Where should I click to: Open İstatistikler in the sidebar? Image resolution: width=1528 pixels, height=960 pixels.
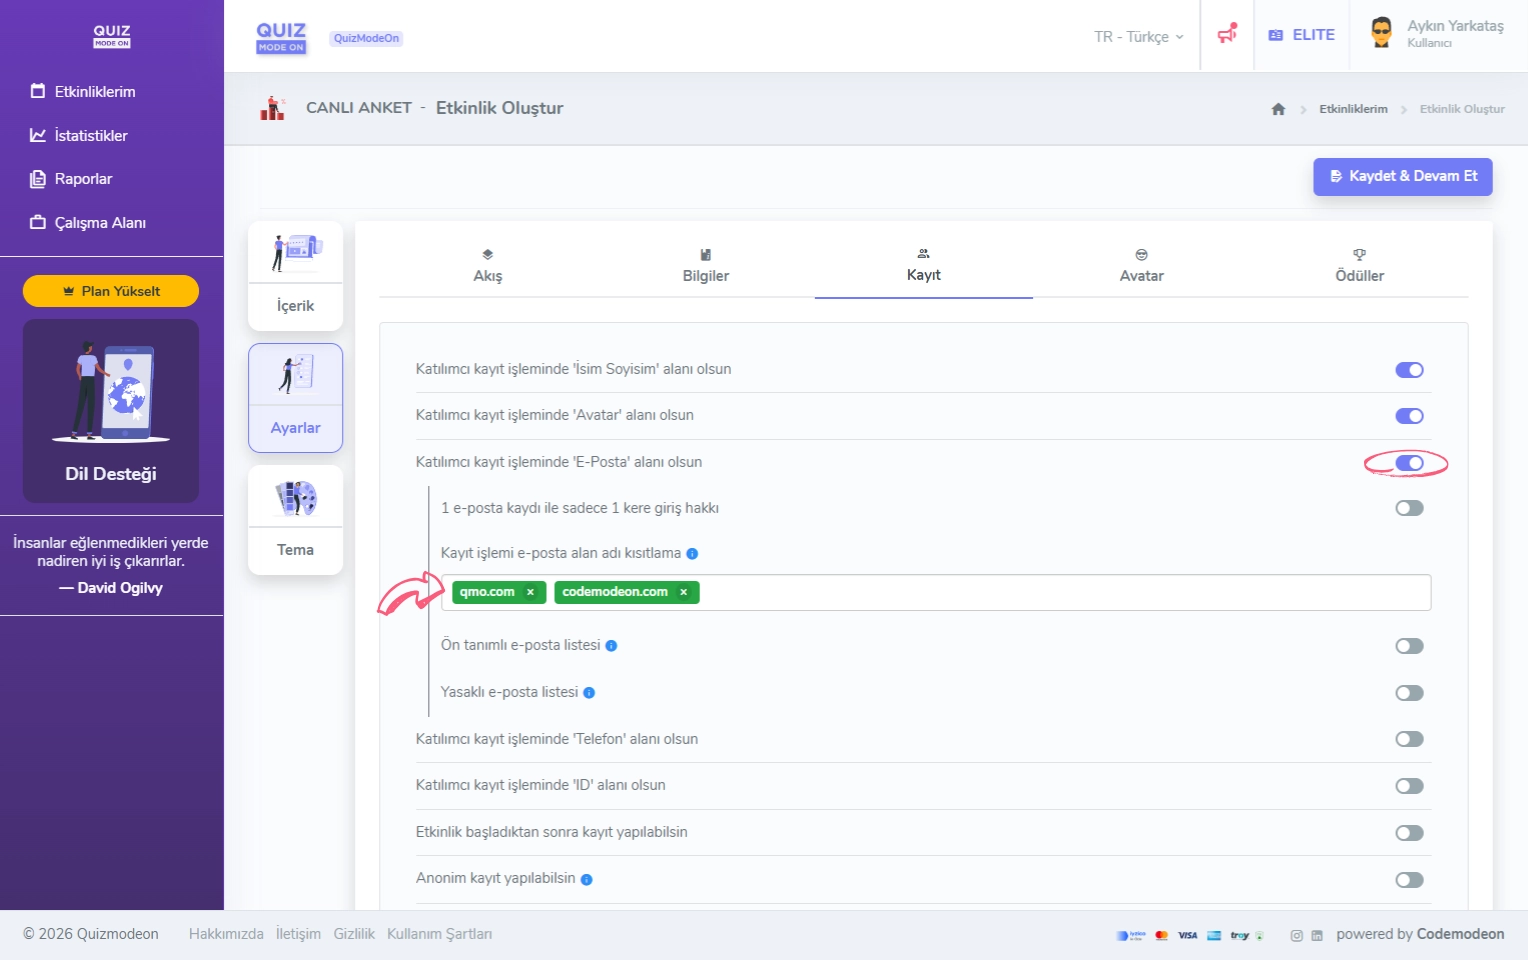tap(79, 135)
